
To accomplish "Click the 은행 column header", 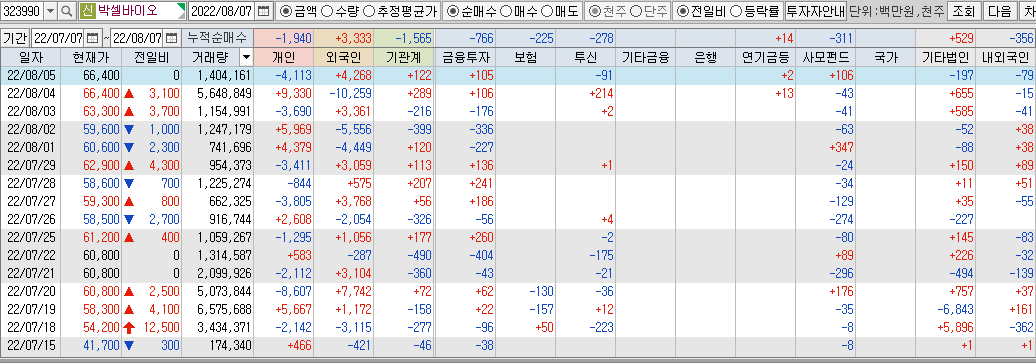I will pos(706,58).
